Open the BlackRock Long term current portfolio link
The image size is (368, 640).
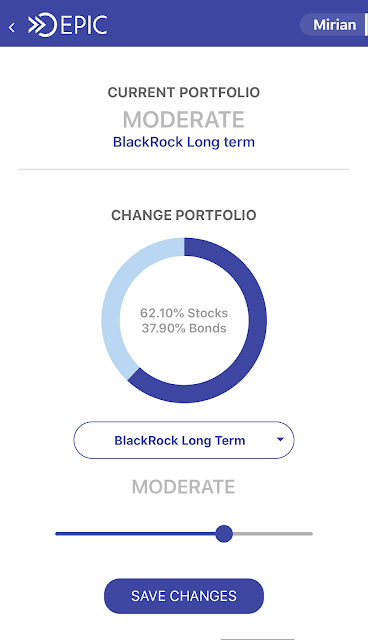(x=184, y=142)
